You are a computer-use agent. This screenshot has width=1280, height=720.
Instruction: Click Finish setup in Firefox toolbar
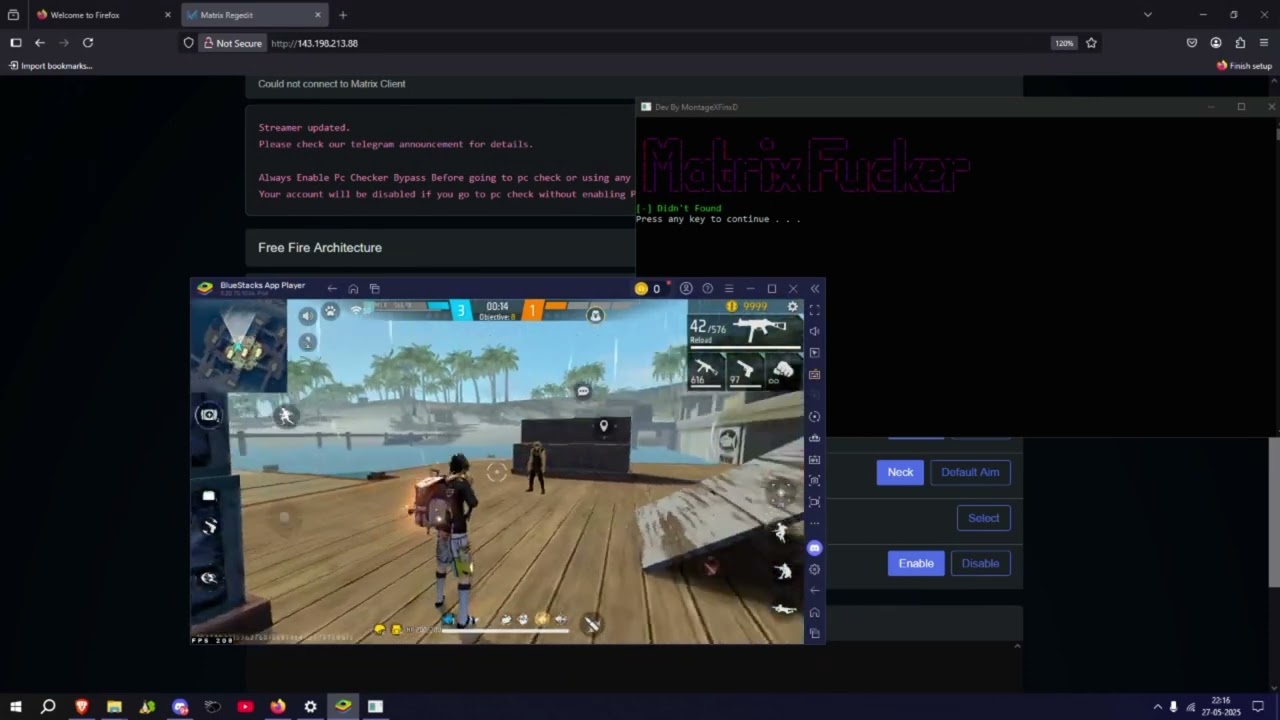click(x=1244, y=66)
